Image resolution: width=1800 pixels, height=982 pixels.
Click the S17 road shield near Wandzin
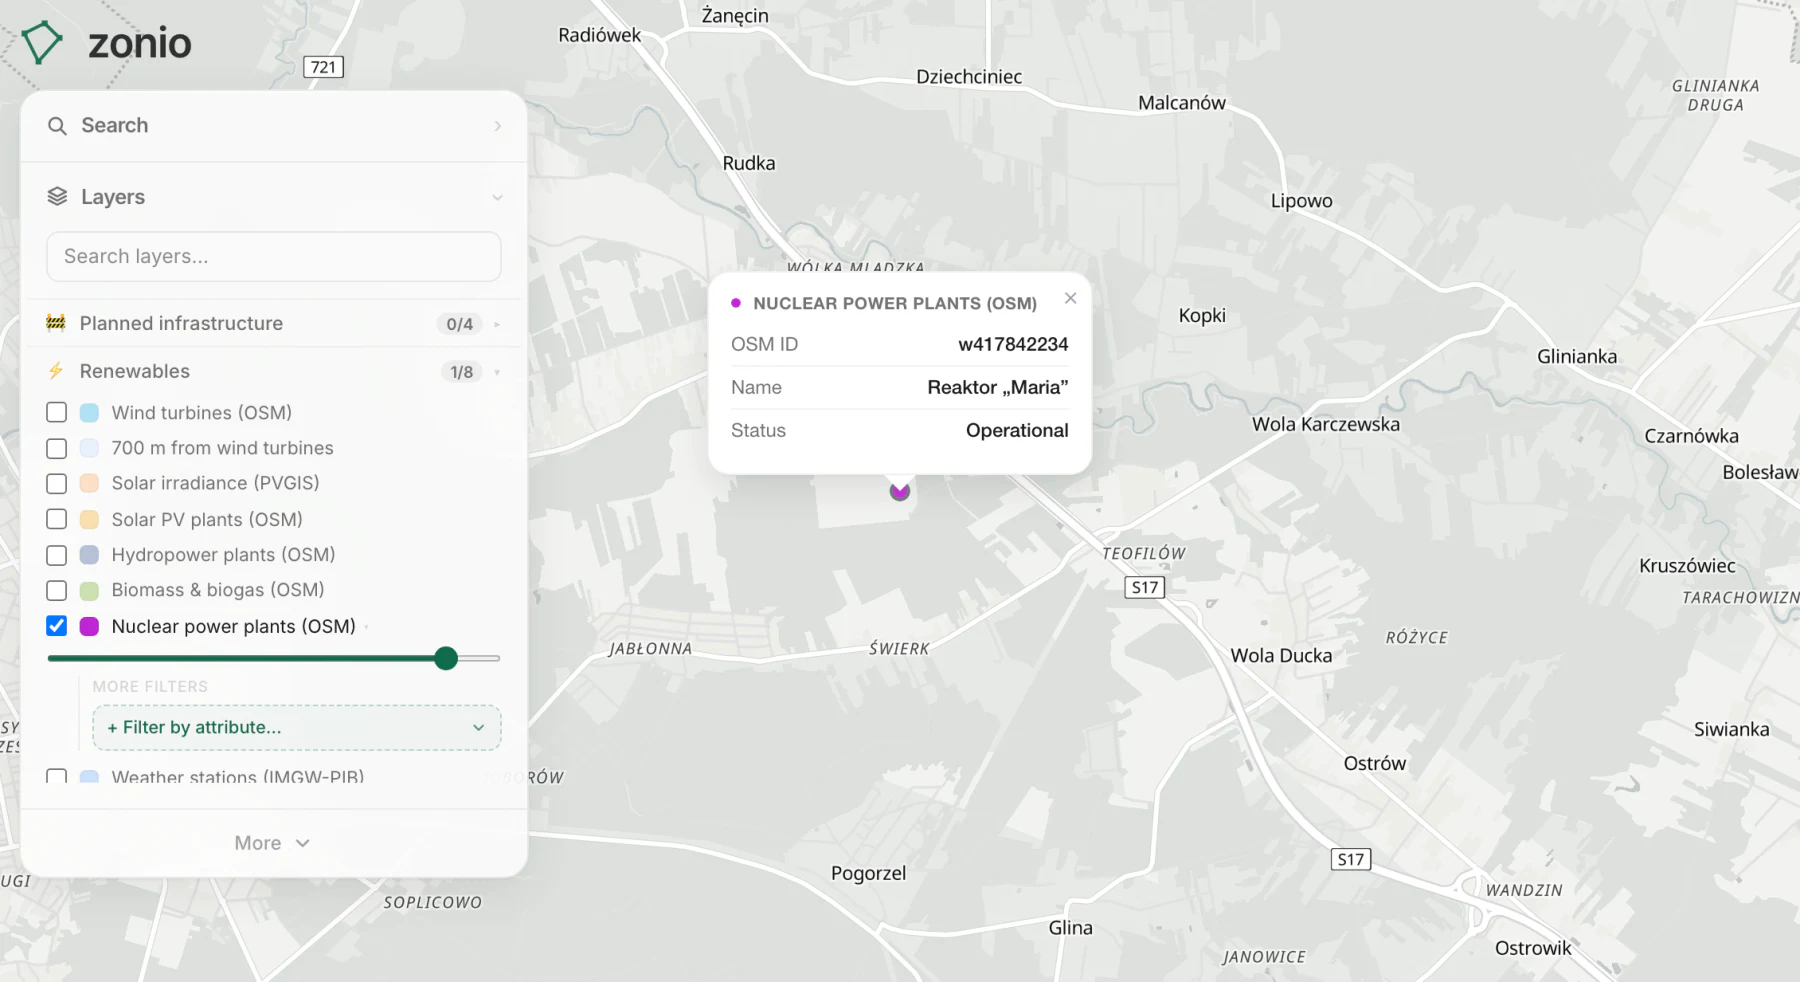coord(1351,859)
